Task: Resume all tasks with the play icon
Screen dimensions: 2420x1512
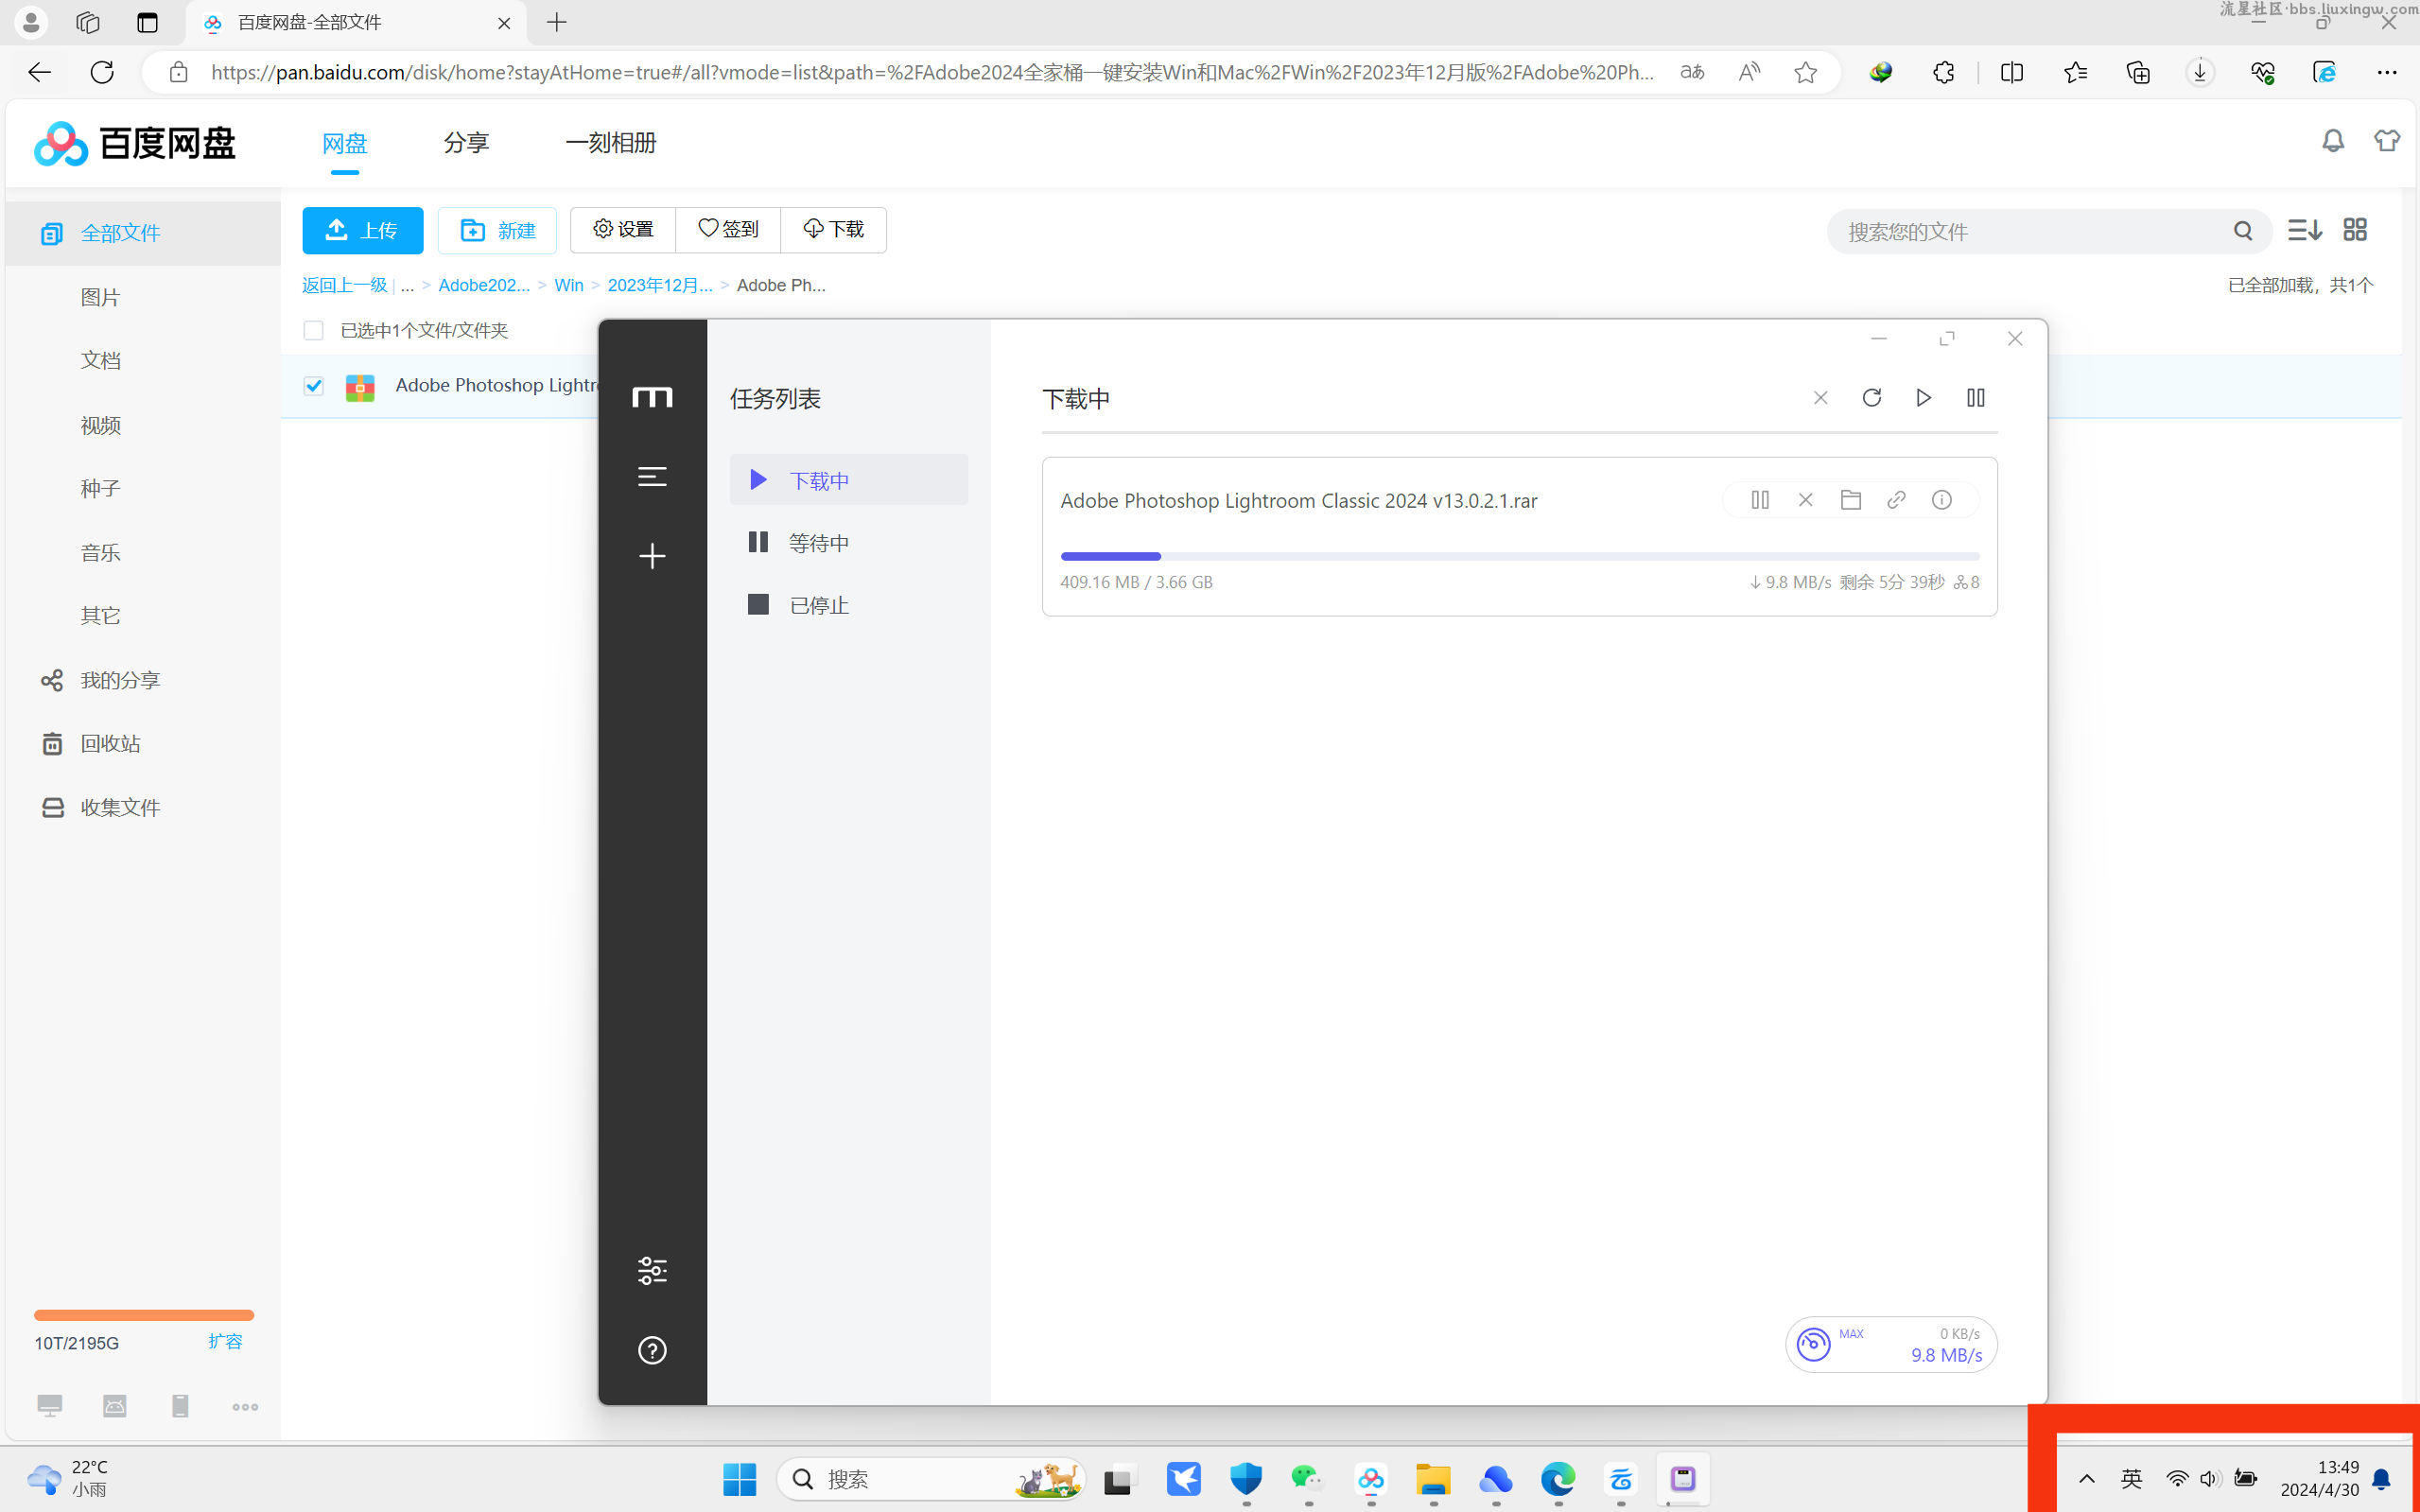Action: tap(1923, 398)
